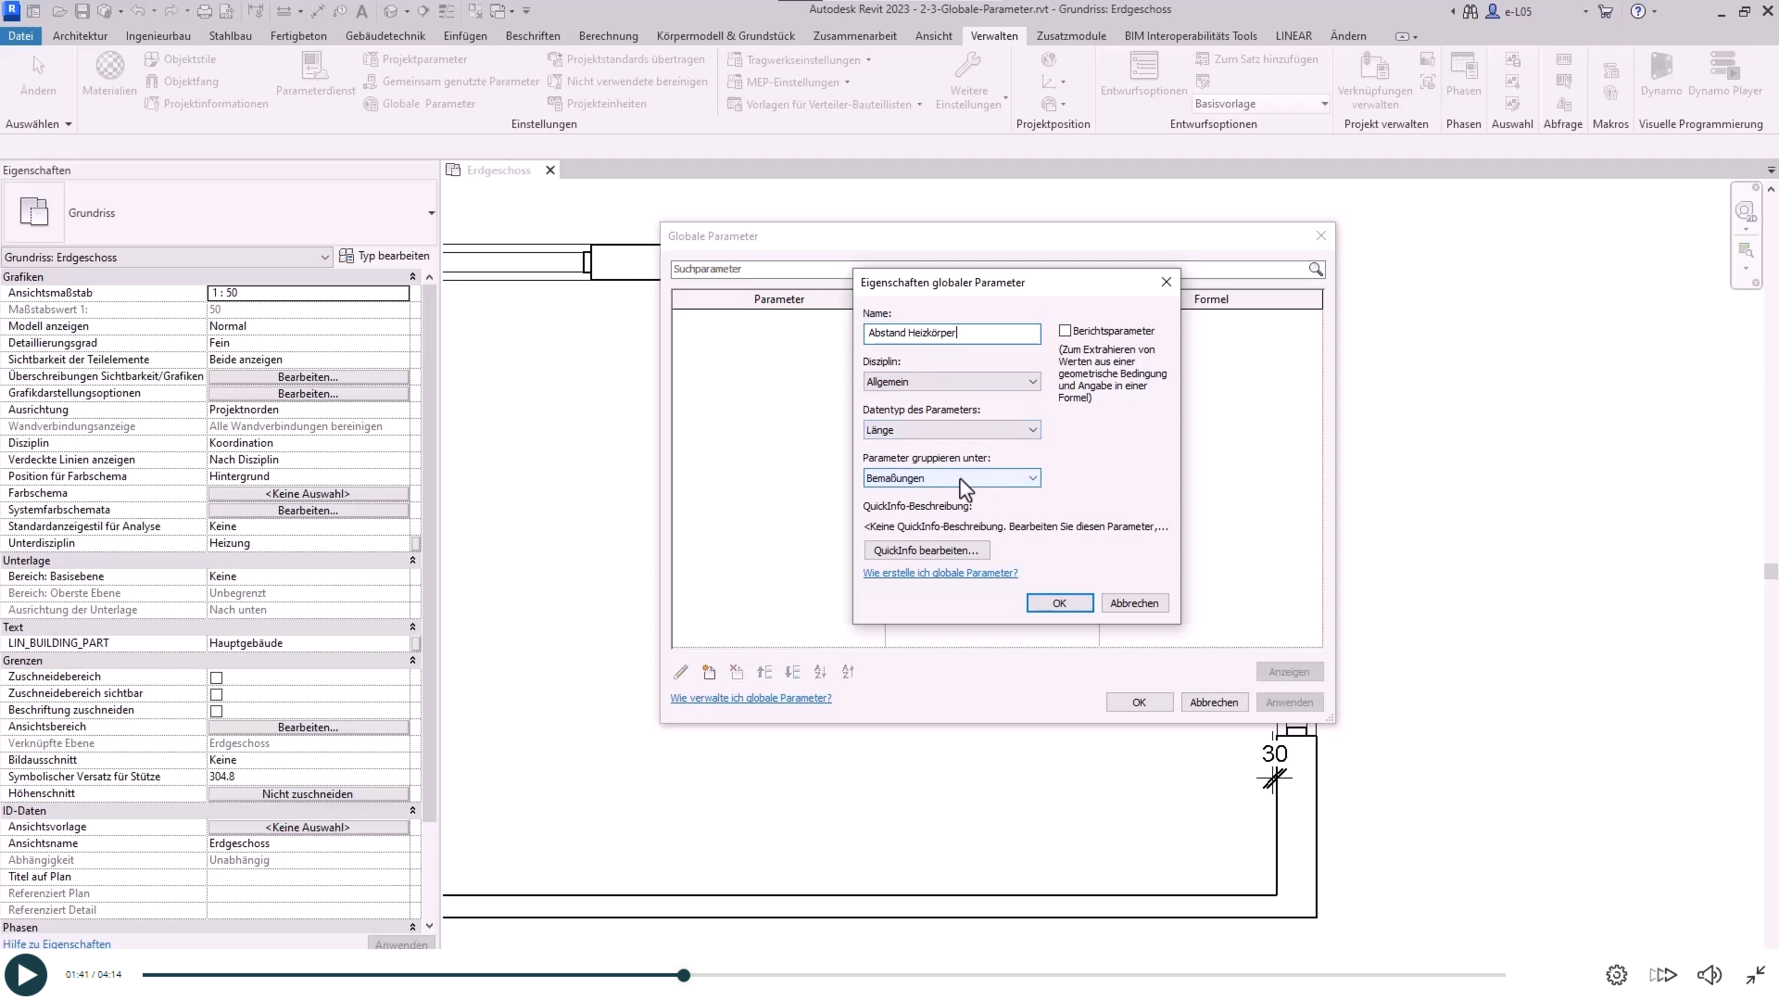Open the Disziplin dropdown
This screenshot has height=1000, width=1779.
tap(951, 382)
